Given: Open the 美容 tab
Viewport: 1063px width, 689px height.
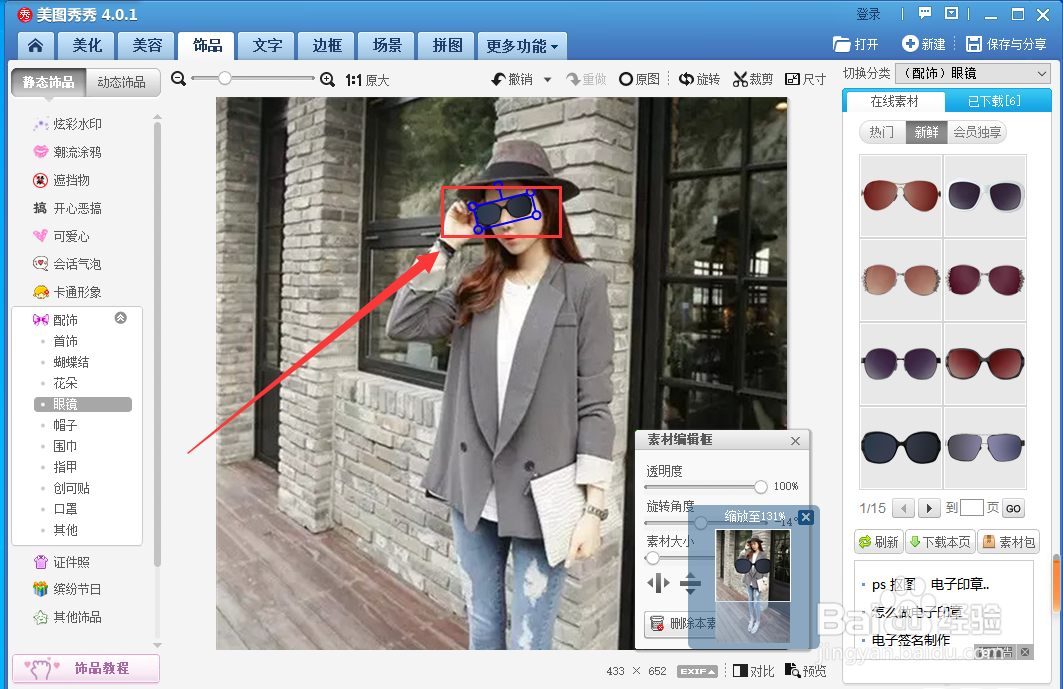Looking at the screenshot, I should point(146,45).
